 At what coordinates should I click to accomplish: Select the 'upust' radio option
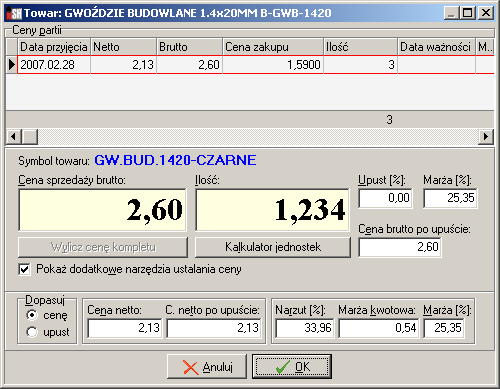pyautogui.click(x=32, y=332)
